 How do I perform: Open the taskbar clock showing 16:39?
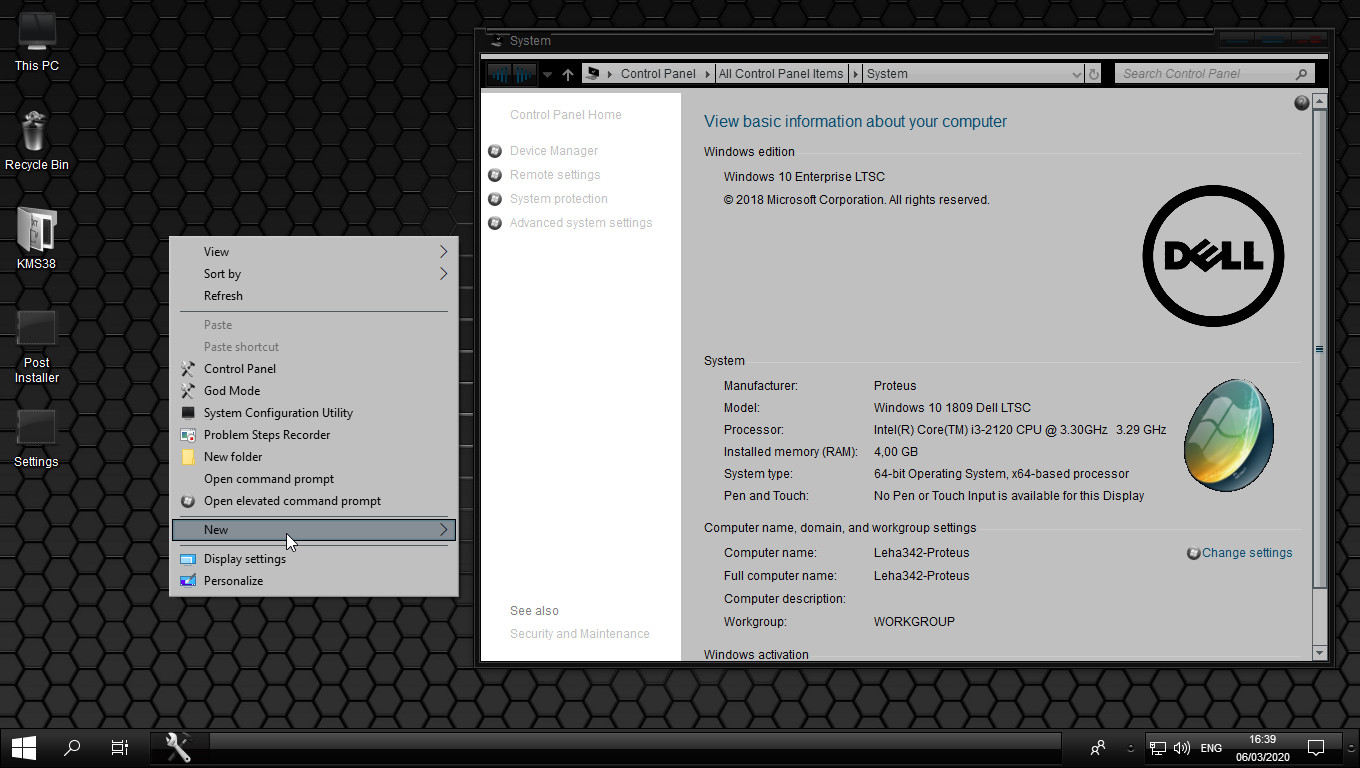[x=1263, y=748]
